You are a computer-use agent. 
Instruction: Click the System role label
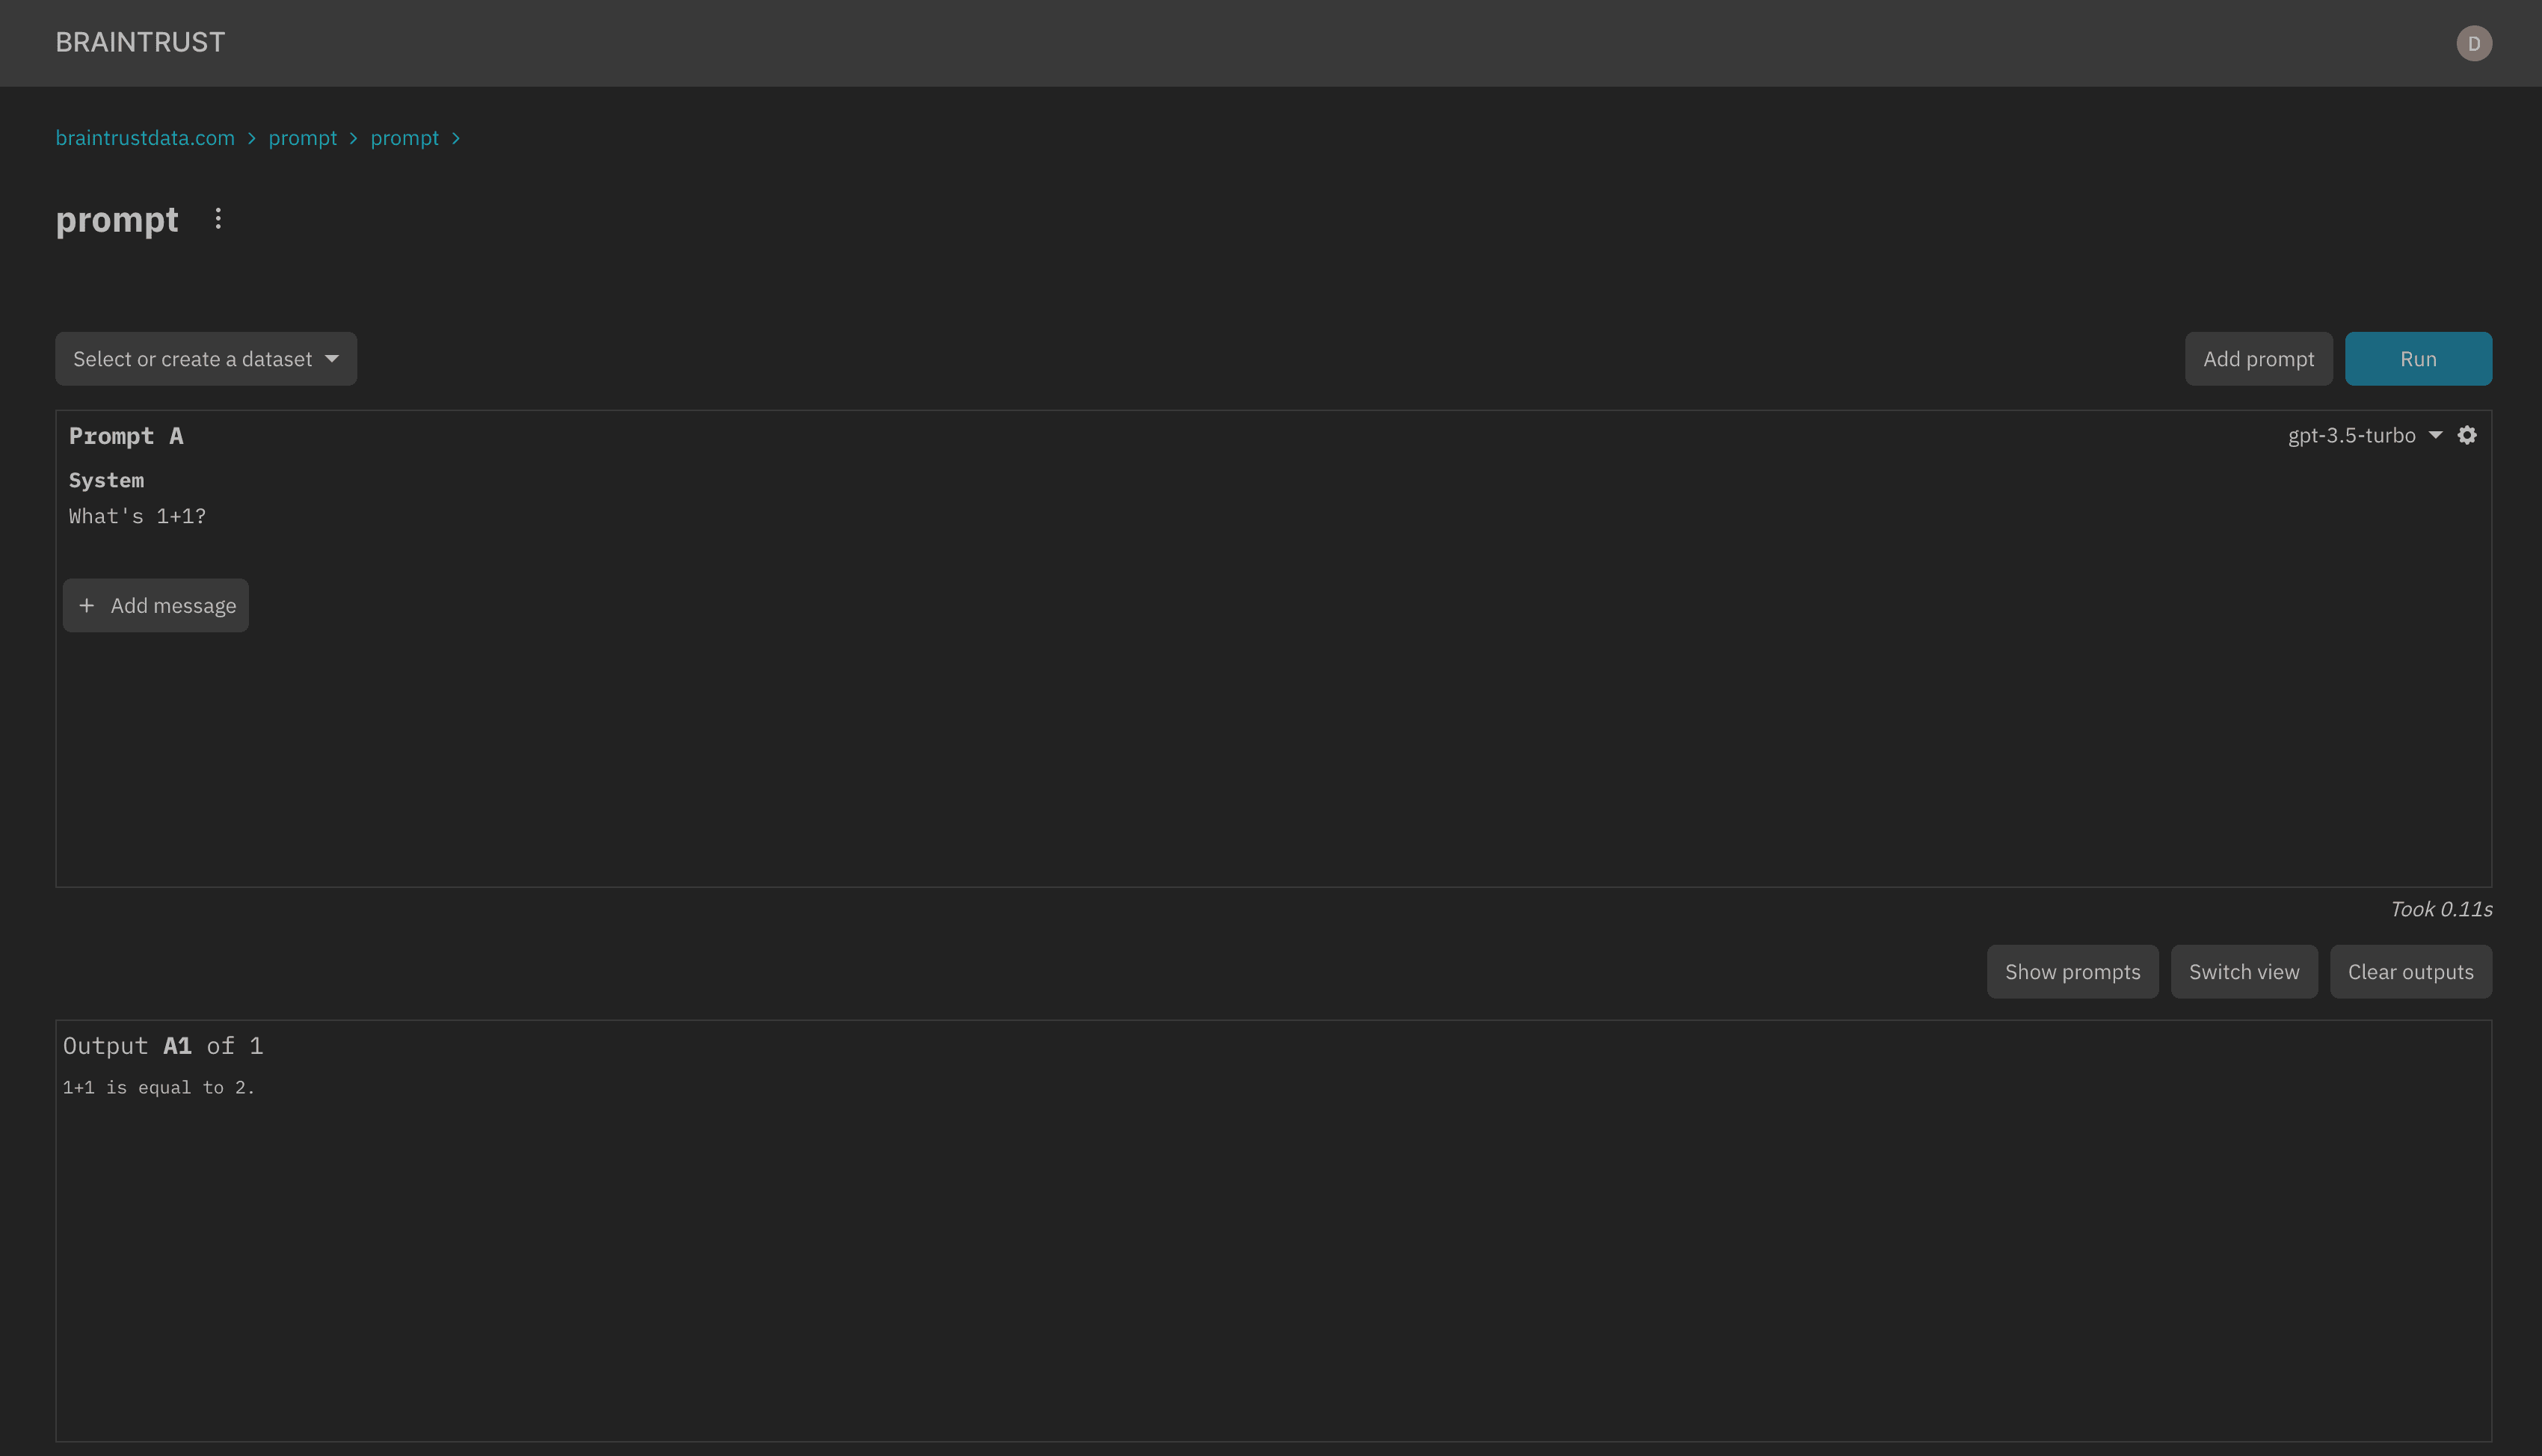106,481
